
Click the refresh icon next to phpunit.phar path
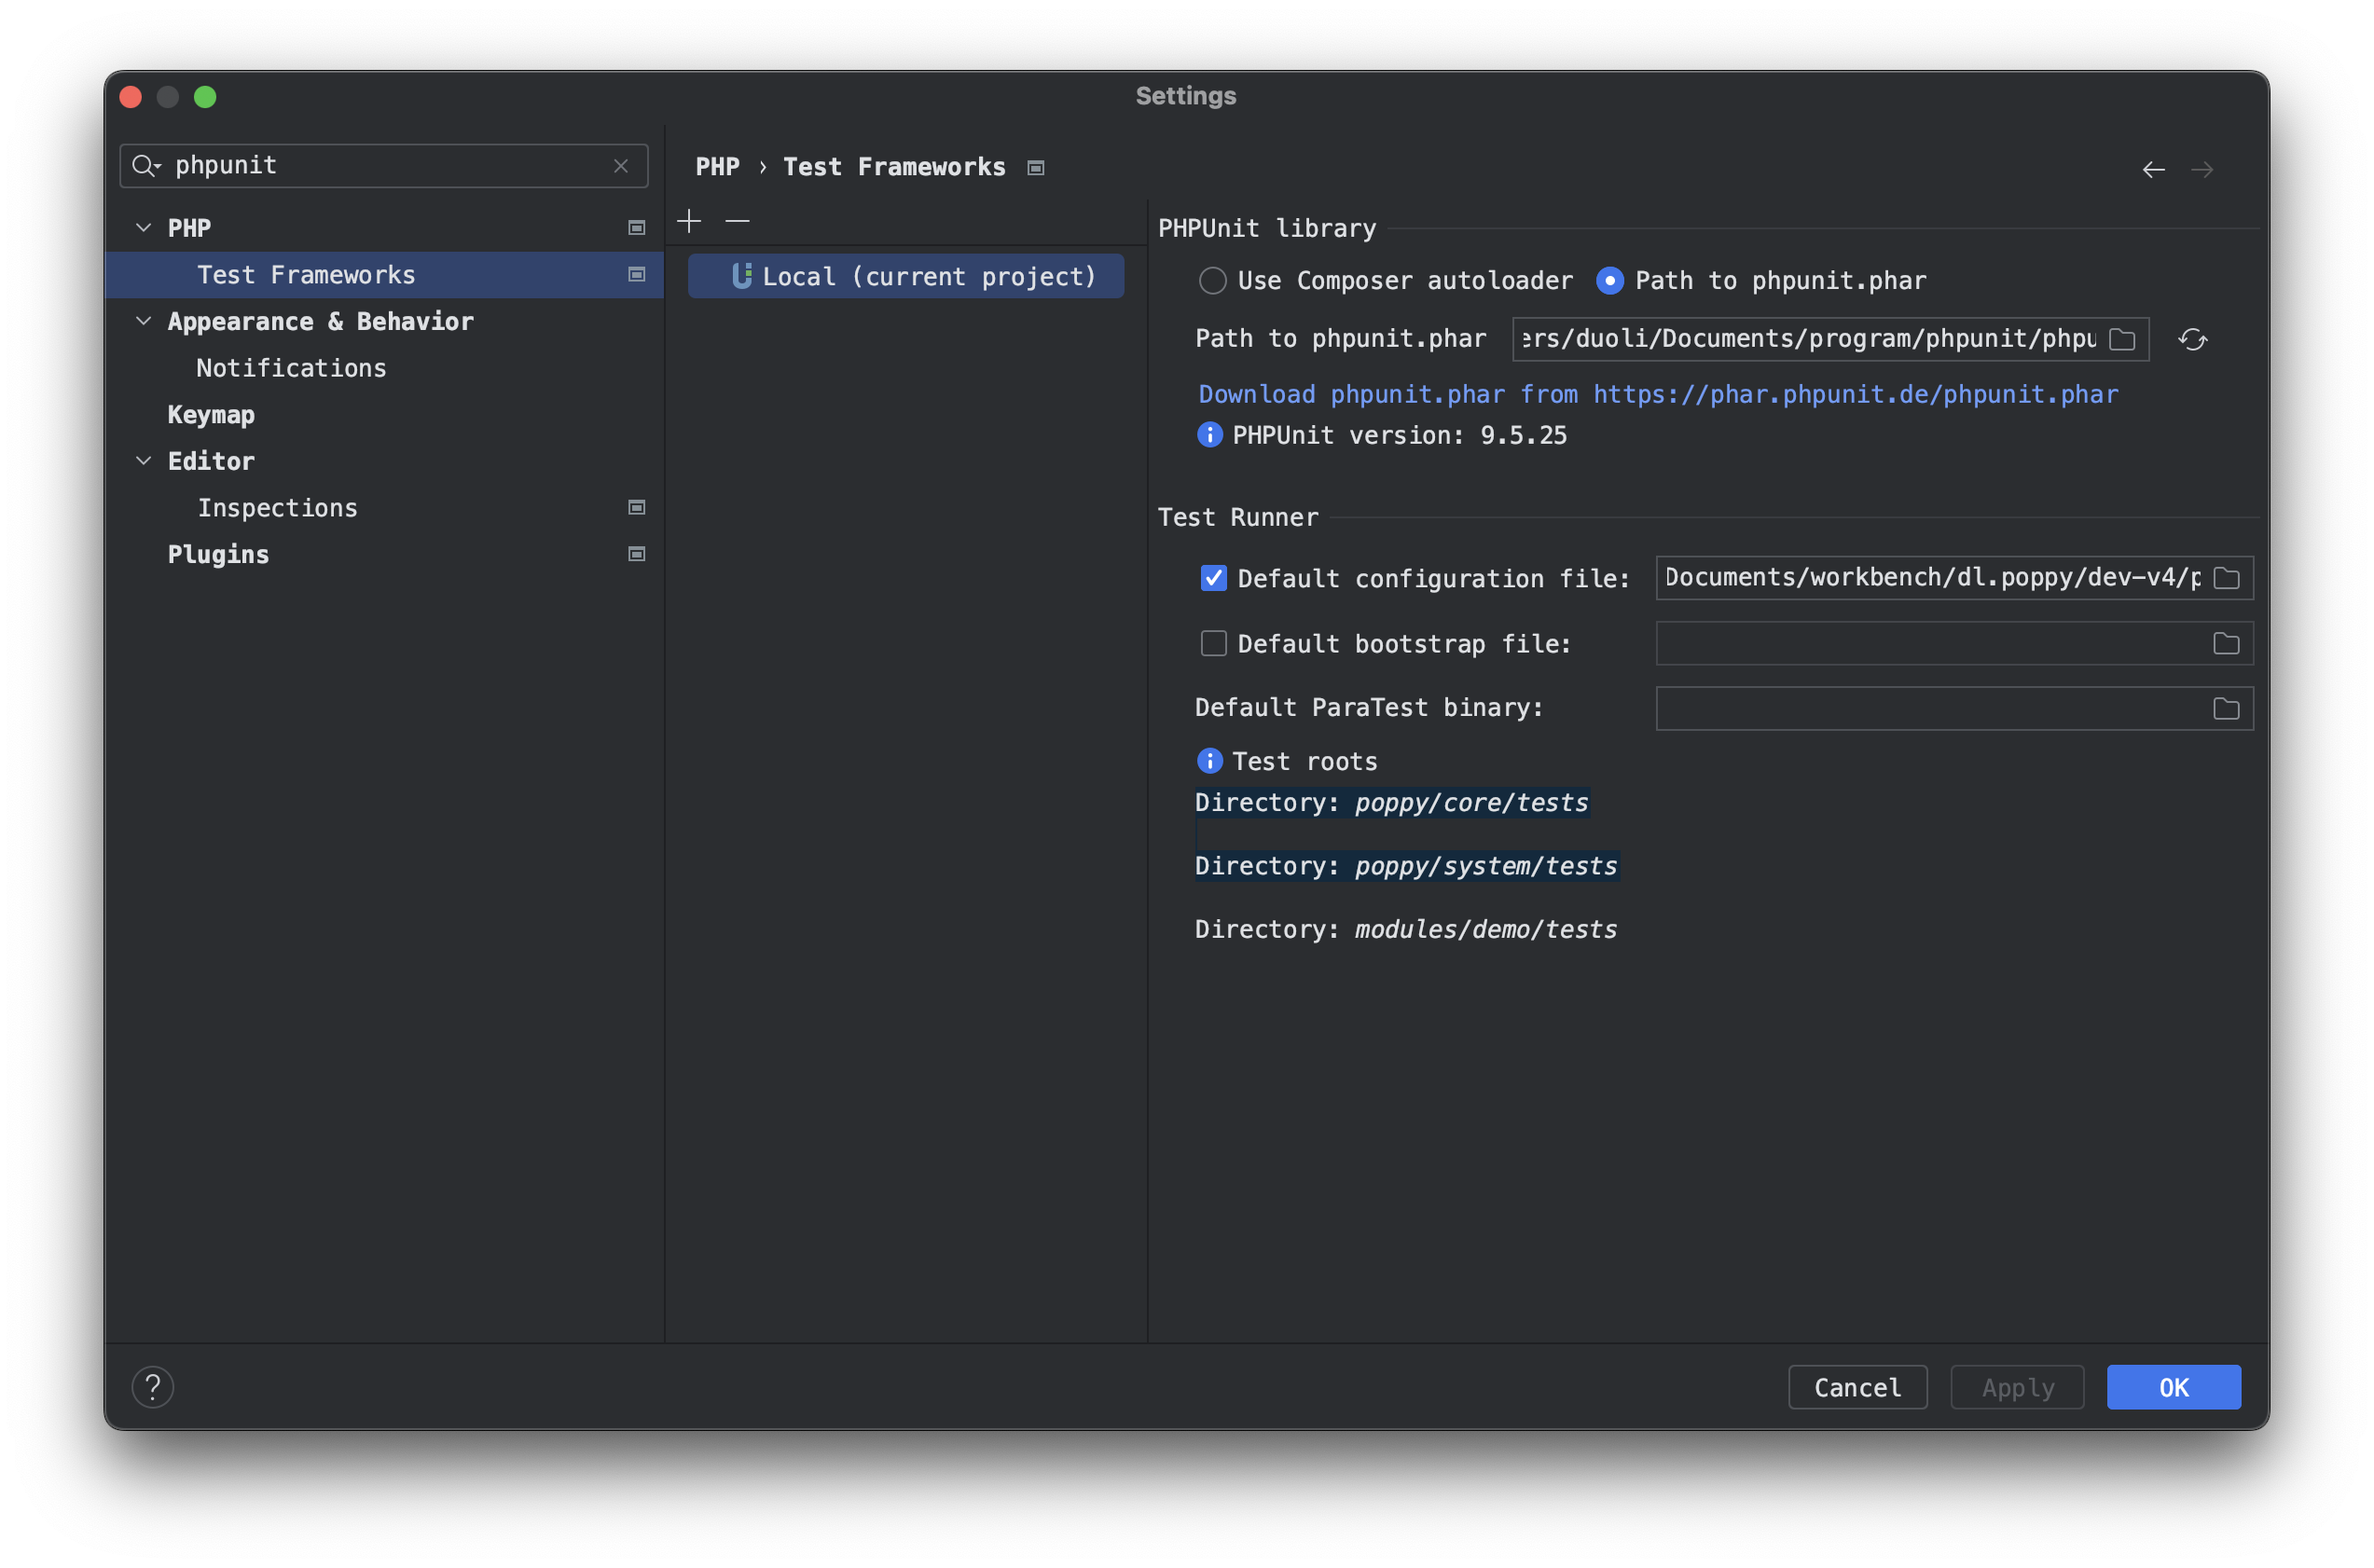coord(2192,340)
